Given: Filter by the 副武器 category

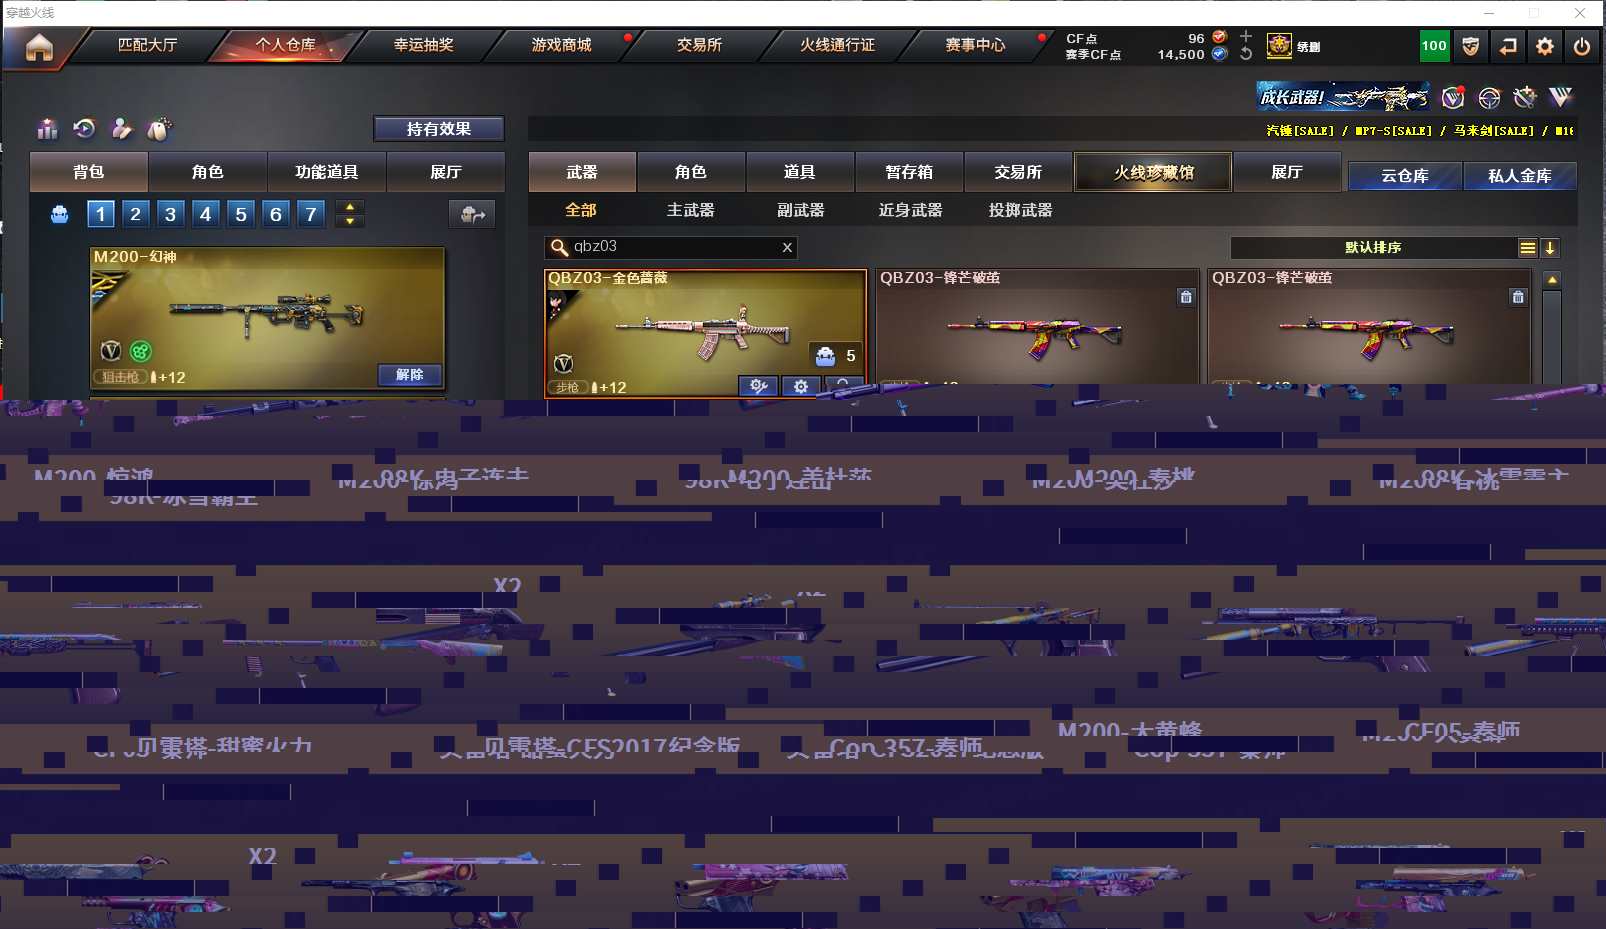Looking at the screenshot, I should [x=801, y=210].
